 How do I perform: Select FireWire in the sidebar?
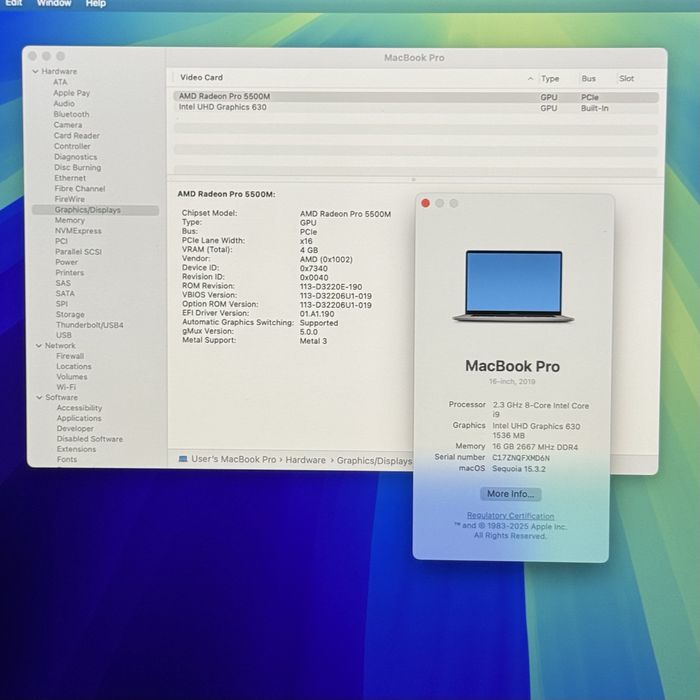70,200
